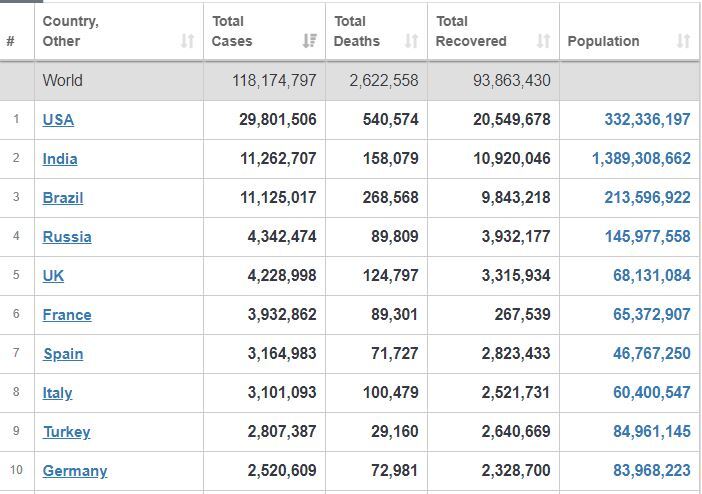Open the Germany country link

75,470
